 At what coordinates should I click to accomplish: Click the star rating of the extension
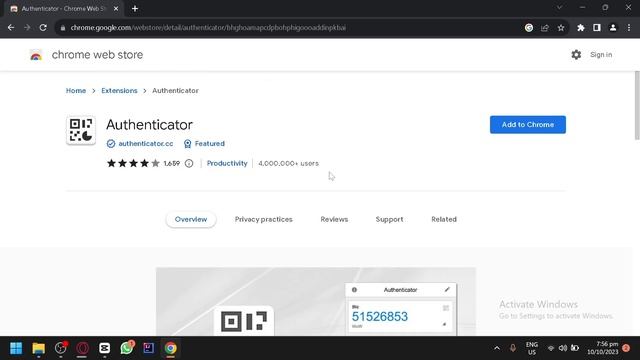(133, 163)
